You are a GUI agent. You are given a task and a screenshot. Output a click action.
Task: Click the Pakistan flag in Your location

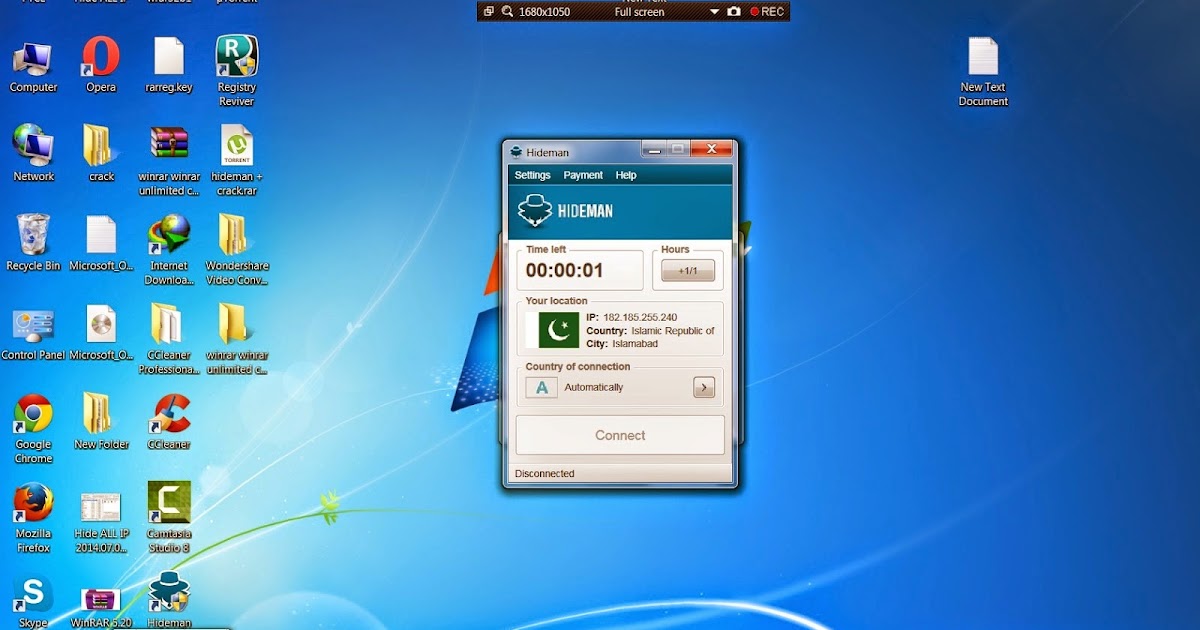(559, 330)
